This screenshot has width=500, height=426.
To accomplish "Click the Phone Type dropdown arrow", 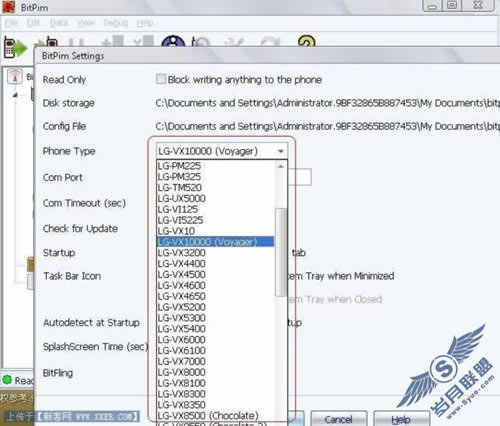I will point(281,151).
